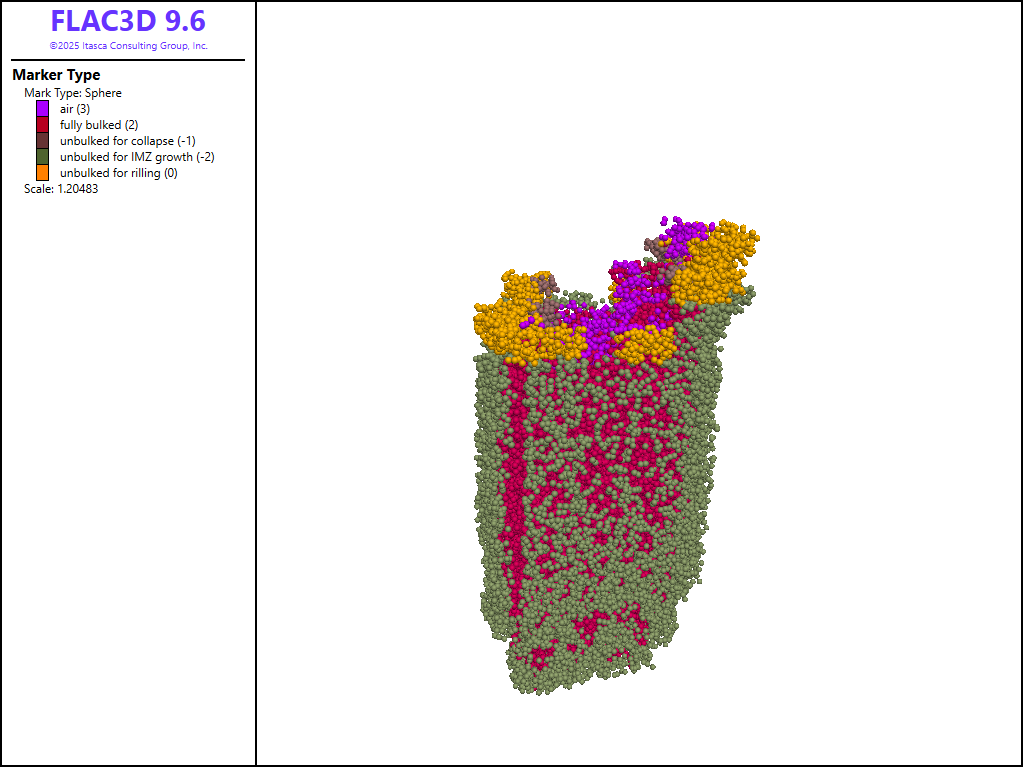Select the brown unbulked for collapse swatch
This screenshot has height=768, width=1024.
point(43,141)
